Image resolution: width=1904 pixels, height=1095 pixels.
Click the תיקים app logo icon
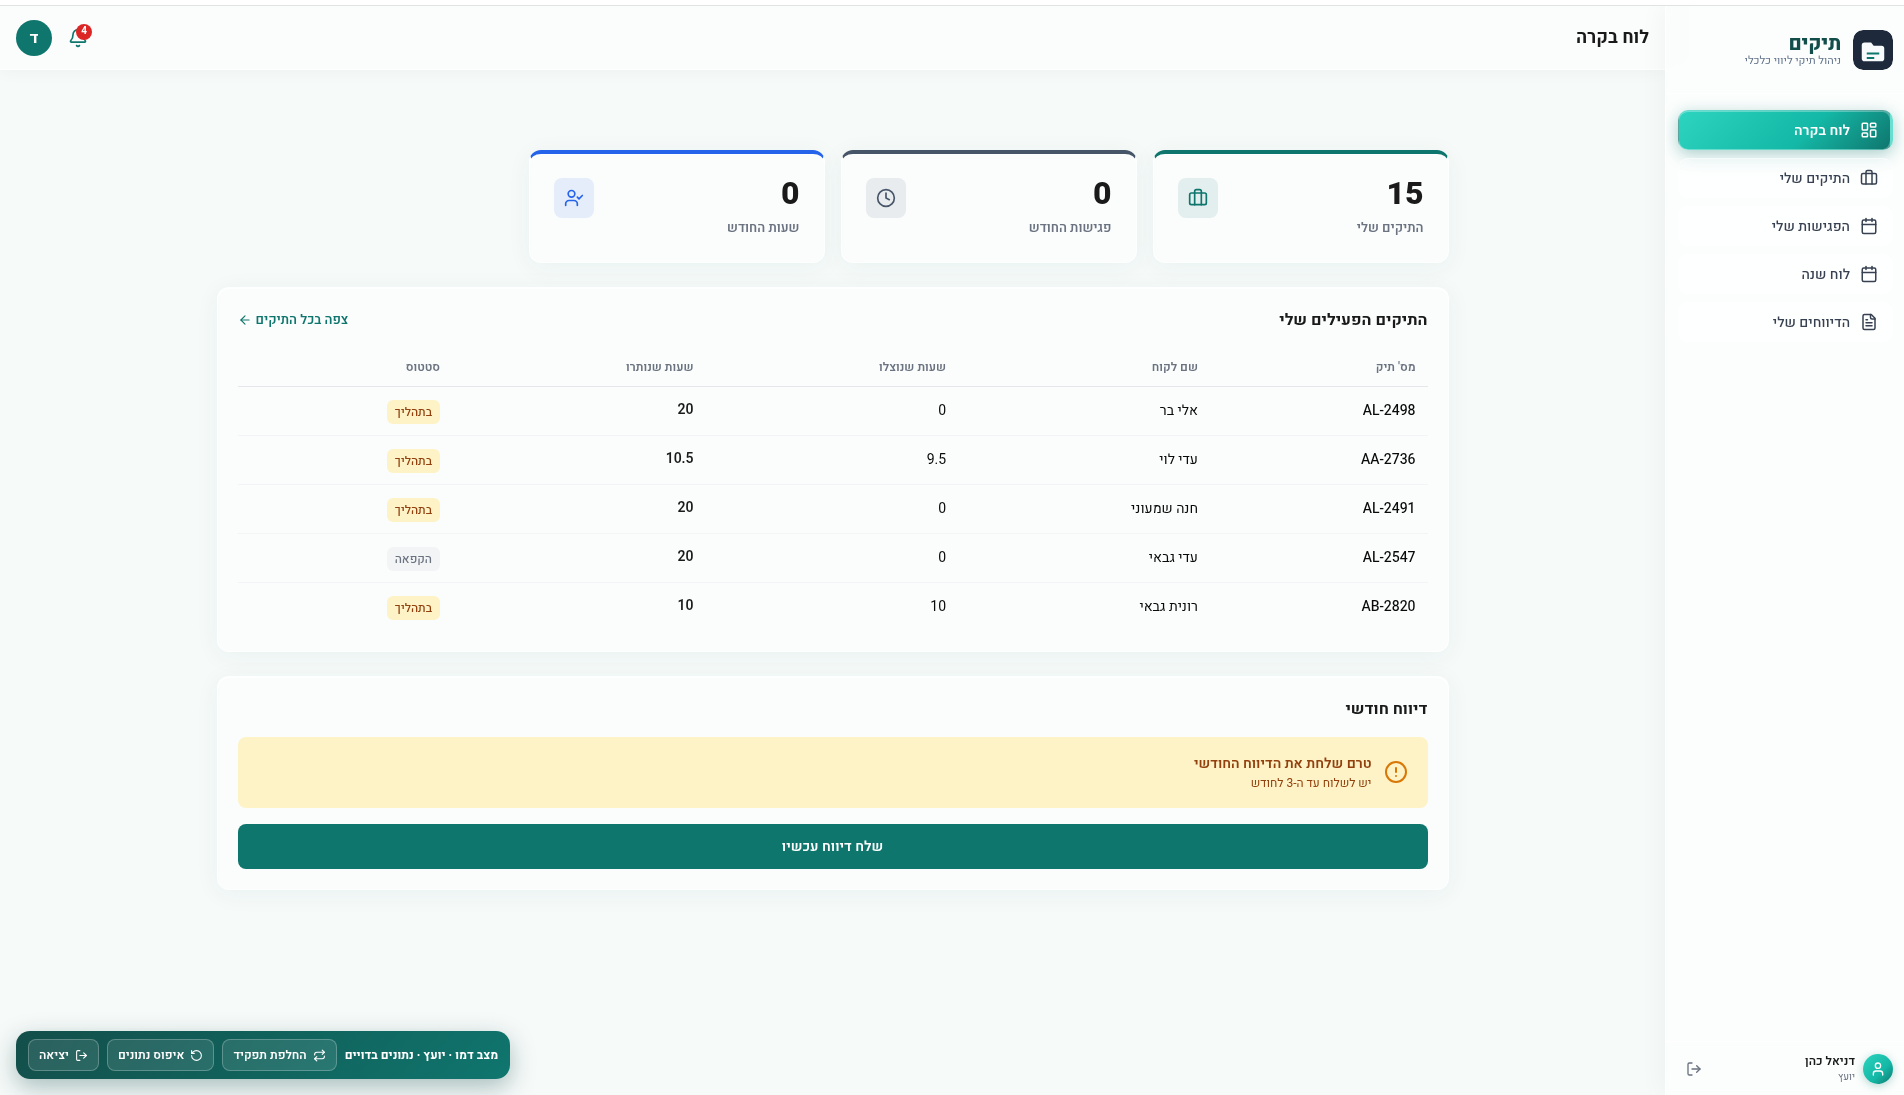coord(1872,50)
